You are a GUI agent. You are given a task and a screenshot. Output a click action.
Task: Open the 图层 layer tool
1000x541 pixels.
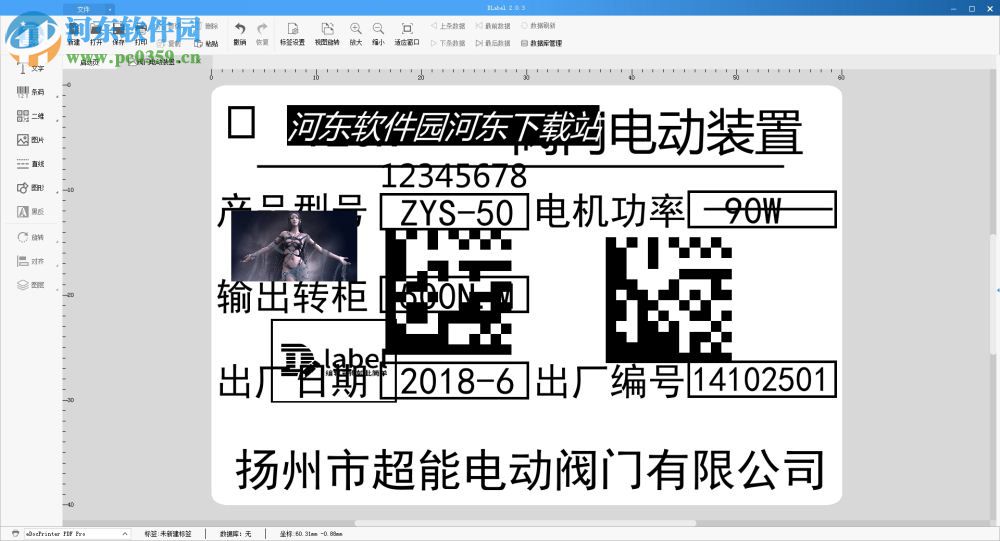point(31,285)
